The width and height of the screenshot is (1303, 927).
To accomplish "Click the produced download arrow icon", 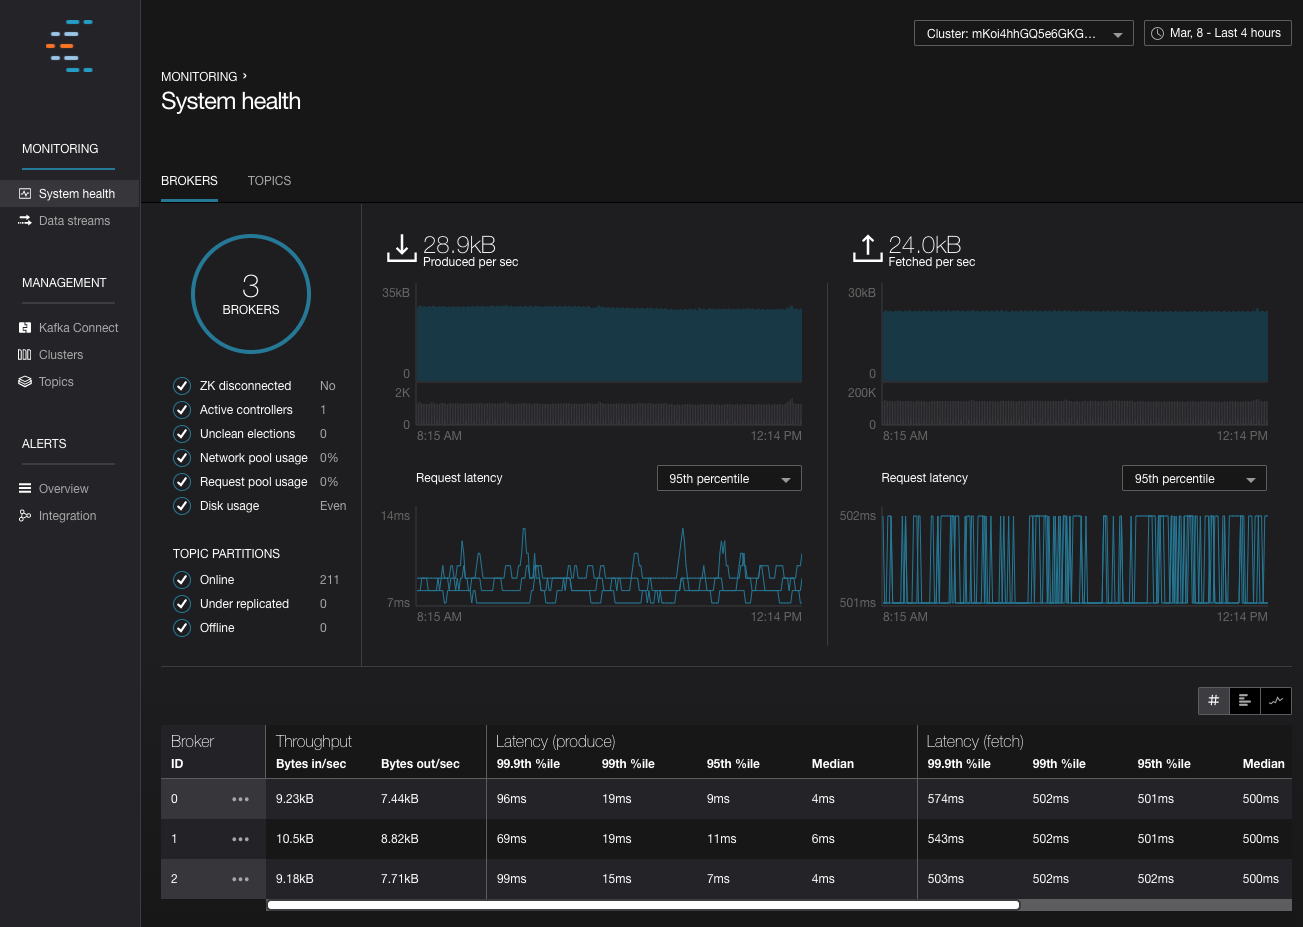I will click(x=401, y=248).
